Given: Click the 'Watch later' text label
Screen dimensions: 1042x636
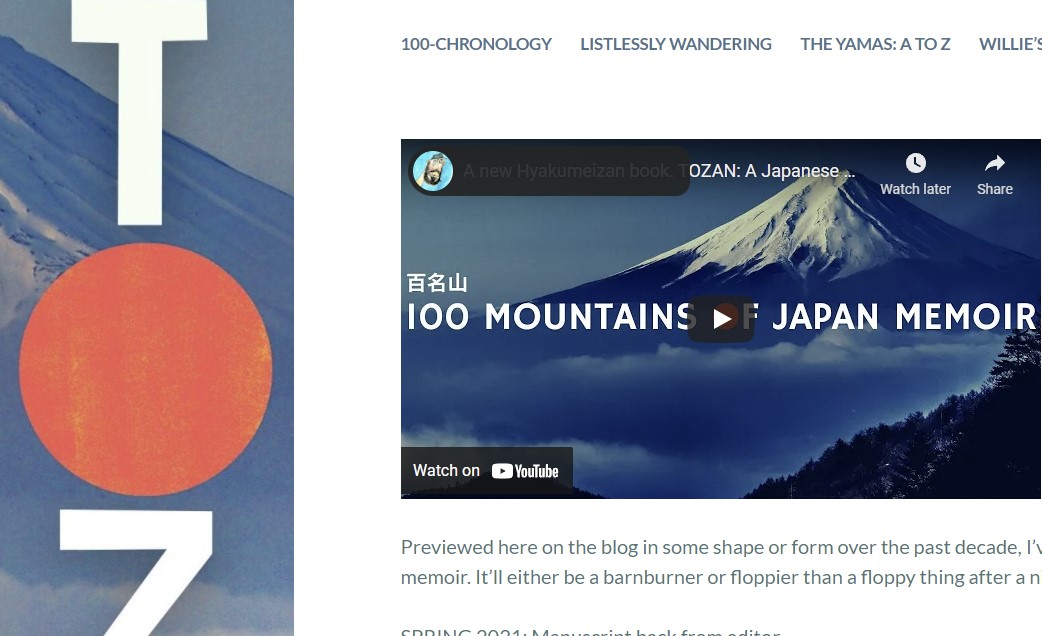Looking at the screenshot, I should [x=916, y=189].
